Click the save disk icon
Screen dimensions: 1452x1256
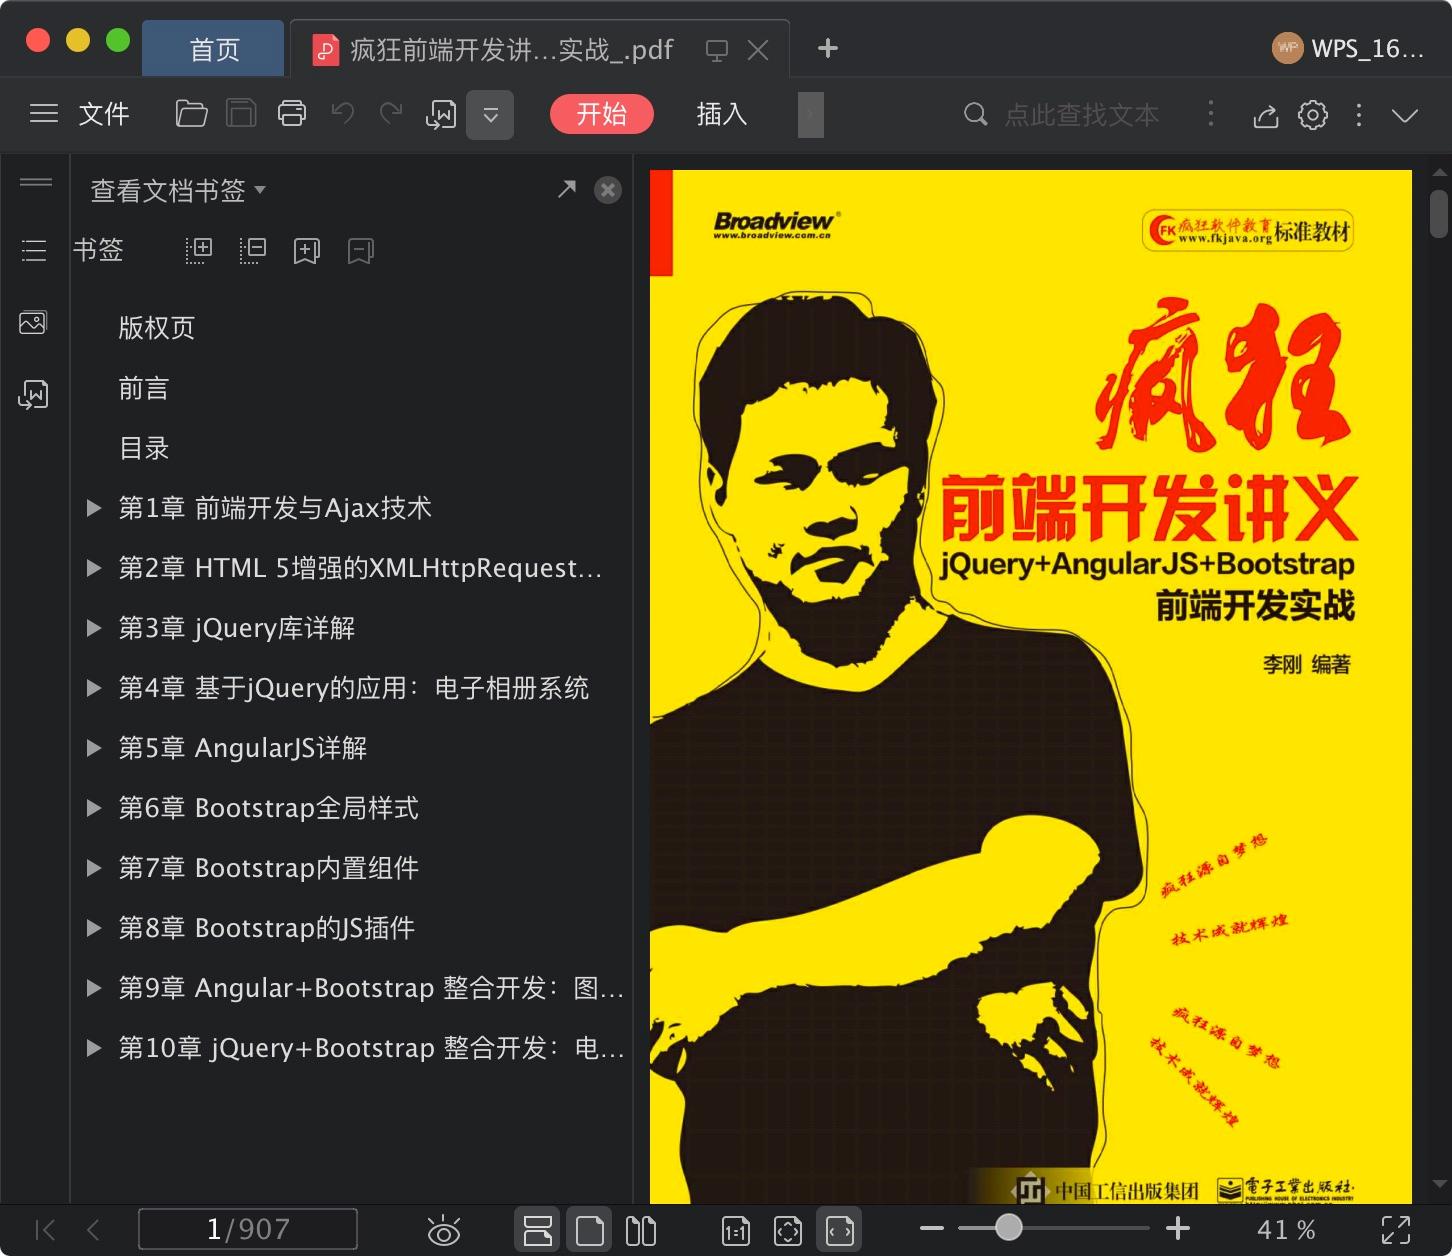[241, 114]
